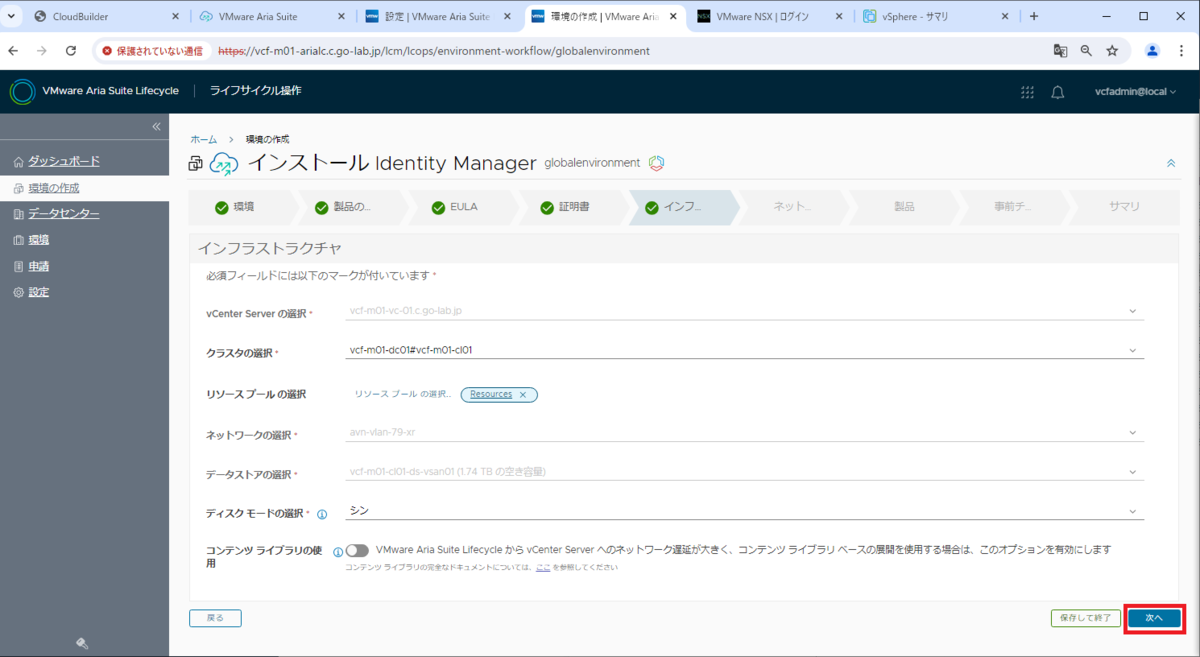Image resolution: width=1200 pixels, height=657 pixels.
Task: Switch to CloudBuilder browser tab
Action: click(107, 17)
